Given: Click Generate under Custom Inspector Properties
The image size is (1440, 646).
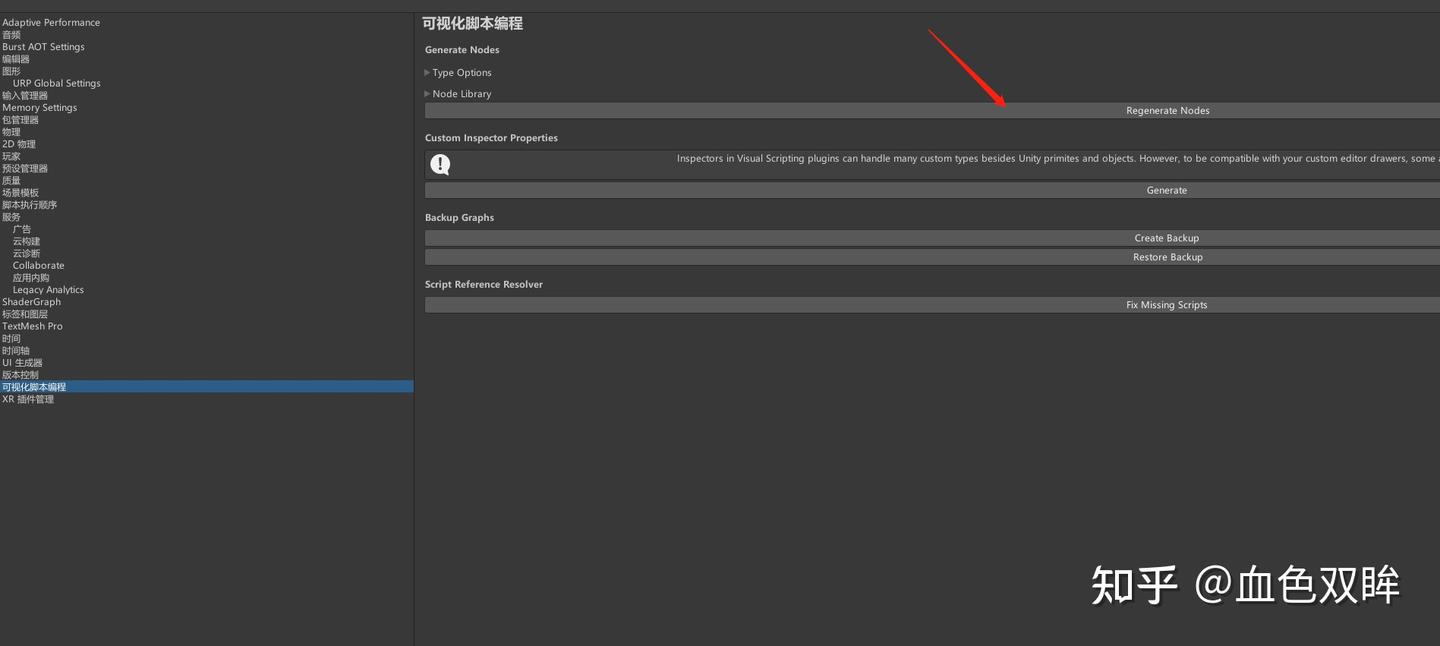Looking at the screenshot, I should (x=1166, y=190).
